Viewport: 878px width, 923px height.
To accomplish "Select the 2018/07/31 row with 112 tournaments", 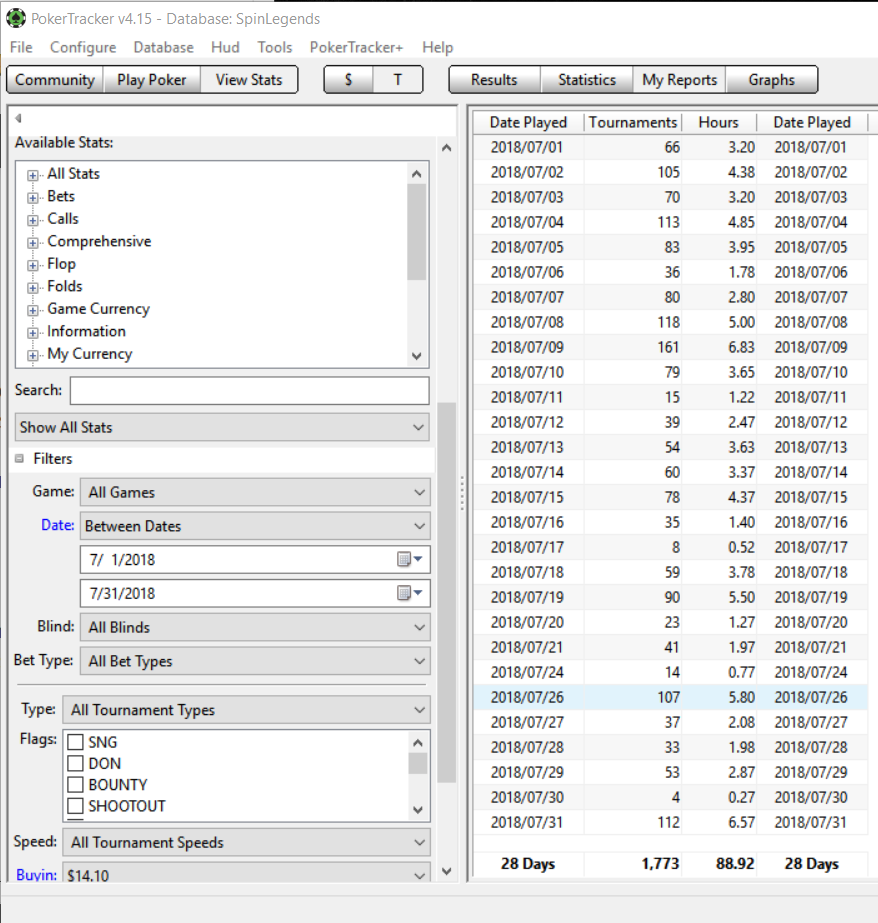I will click(670, 822).
